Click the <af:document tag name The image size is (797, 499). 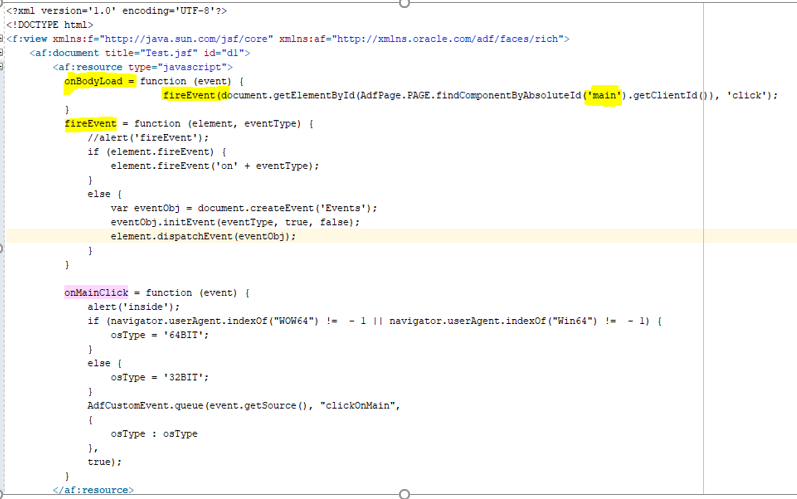[65, 53]
